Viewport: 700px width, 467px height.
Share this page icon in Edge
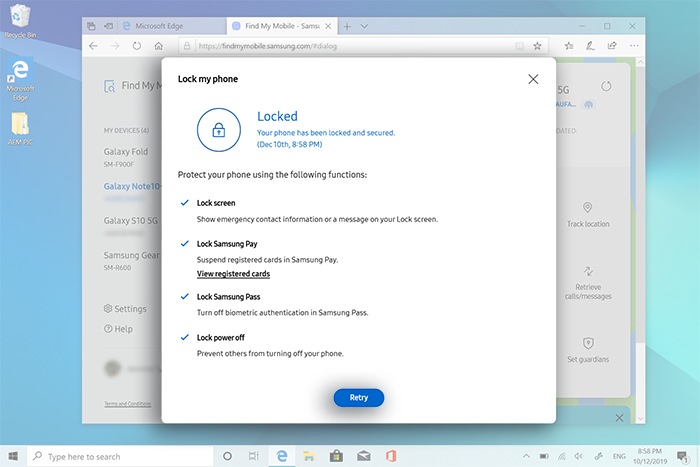point(612,46)
